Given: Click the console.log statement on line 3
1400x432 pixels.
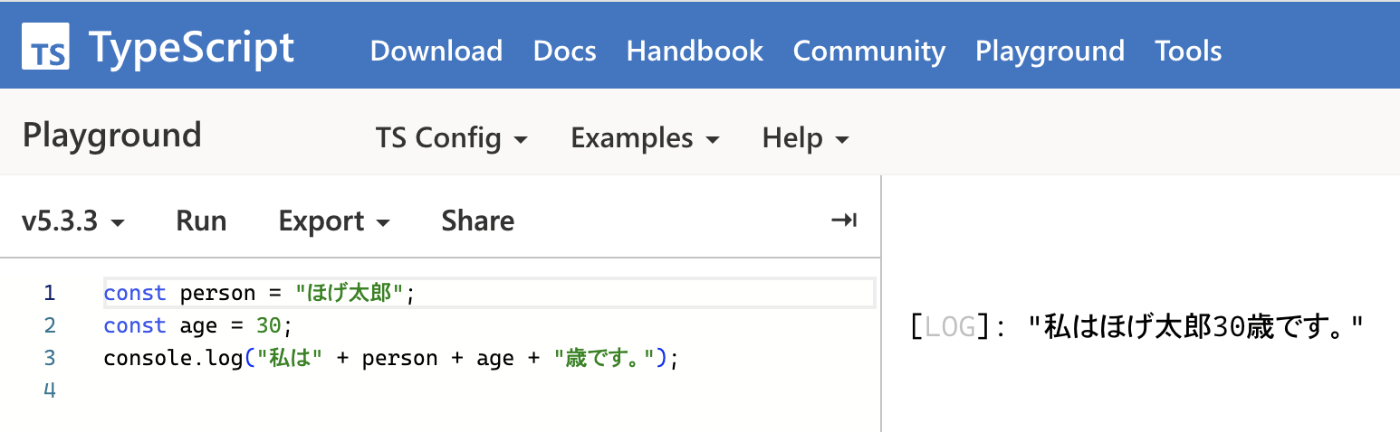Looking at the screenshot, I should (391, 358).
